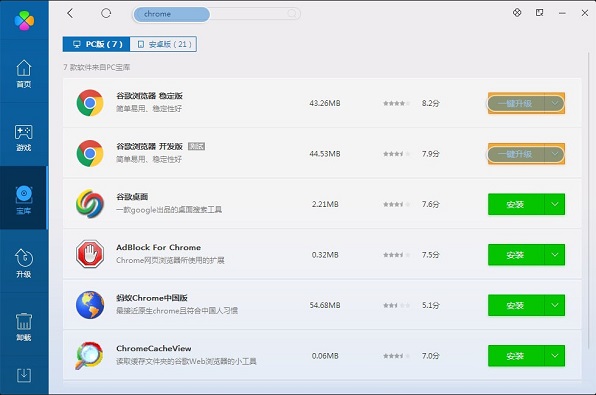Go to the 升级 upgrade section
Screen dimensions: 596x395
click(24, 263)
